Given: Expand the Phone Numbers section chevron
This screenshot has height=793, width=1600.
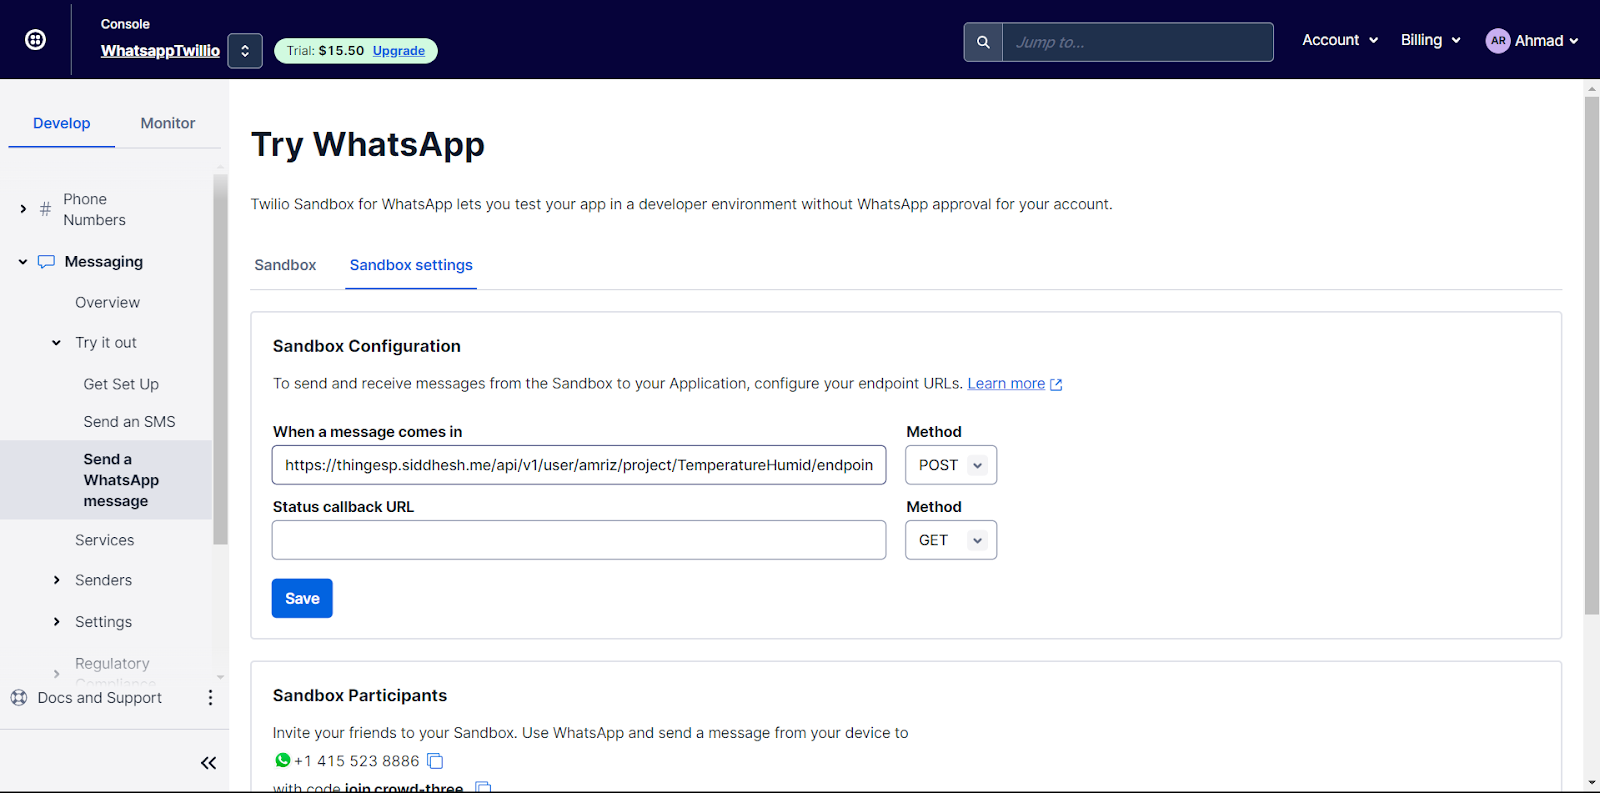Looking at the screenshot, I should click(23, 209).
